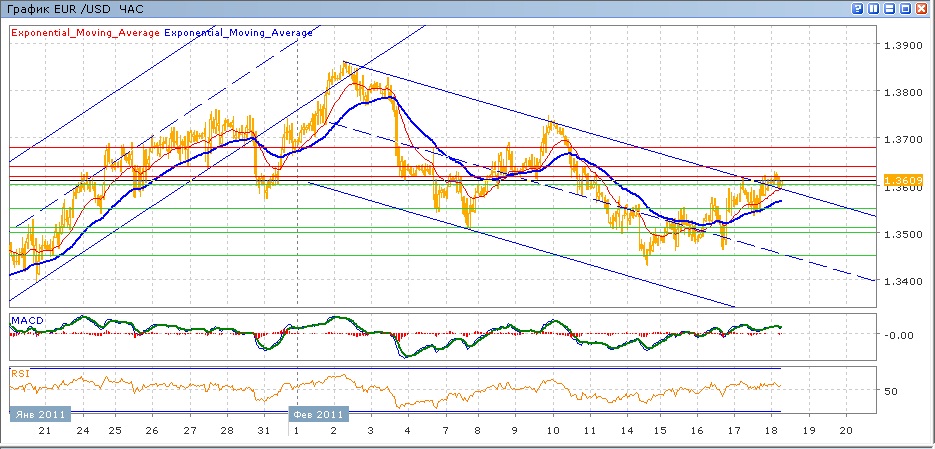Close the EUR/USD chart window
Screen dimensions: 935x449
923,9
